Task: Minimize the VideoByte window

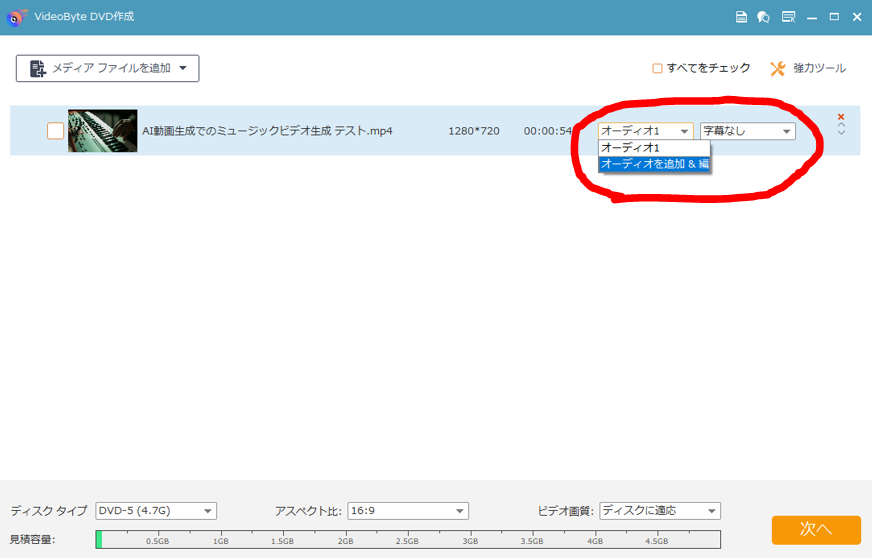Action: [812, 17]
